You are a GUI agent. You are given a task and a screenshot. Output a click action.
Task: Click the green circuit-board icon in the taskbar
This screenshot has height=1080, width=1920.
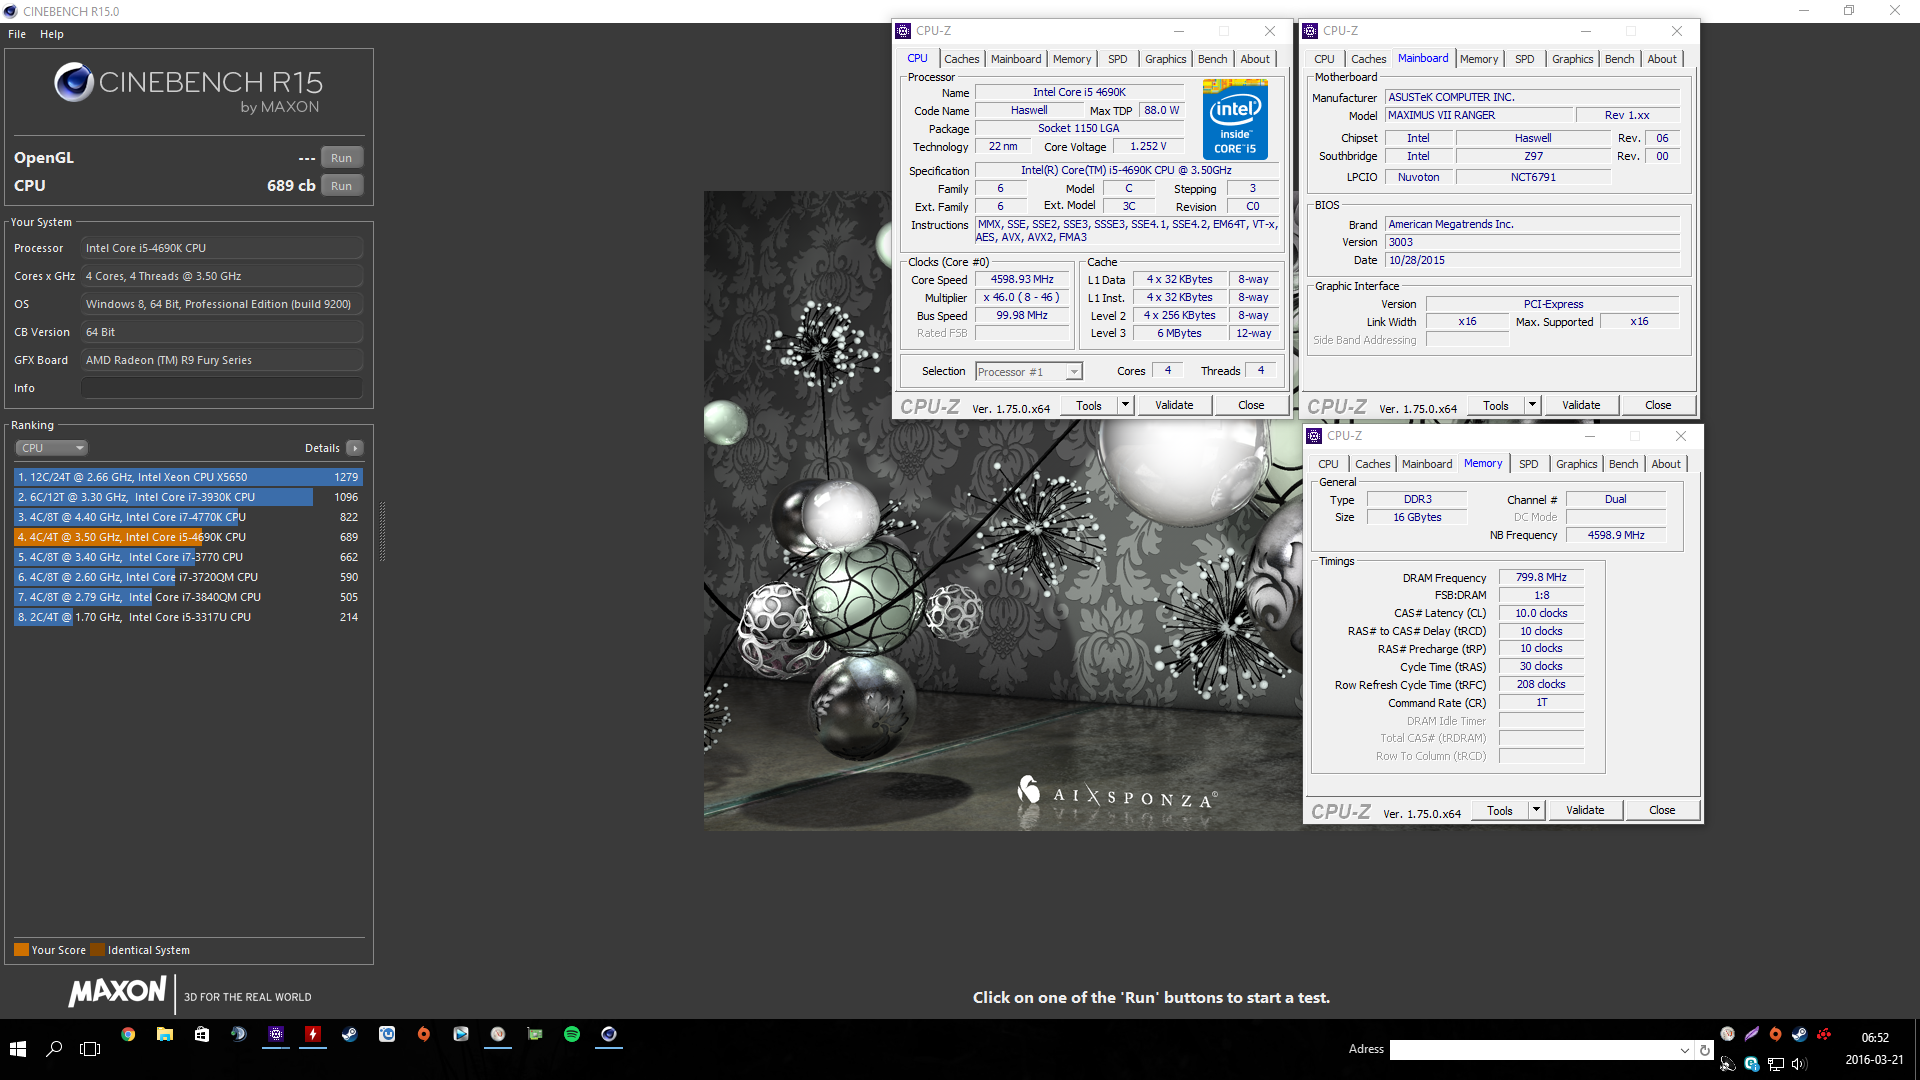point(535,1034)
